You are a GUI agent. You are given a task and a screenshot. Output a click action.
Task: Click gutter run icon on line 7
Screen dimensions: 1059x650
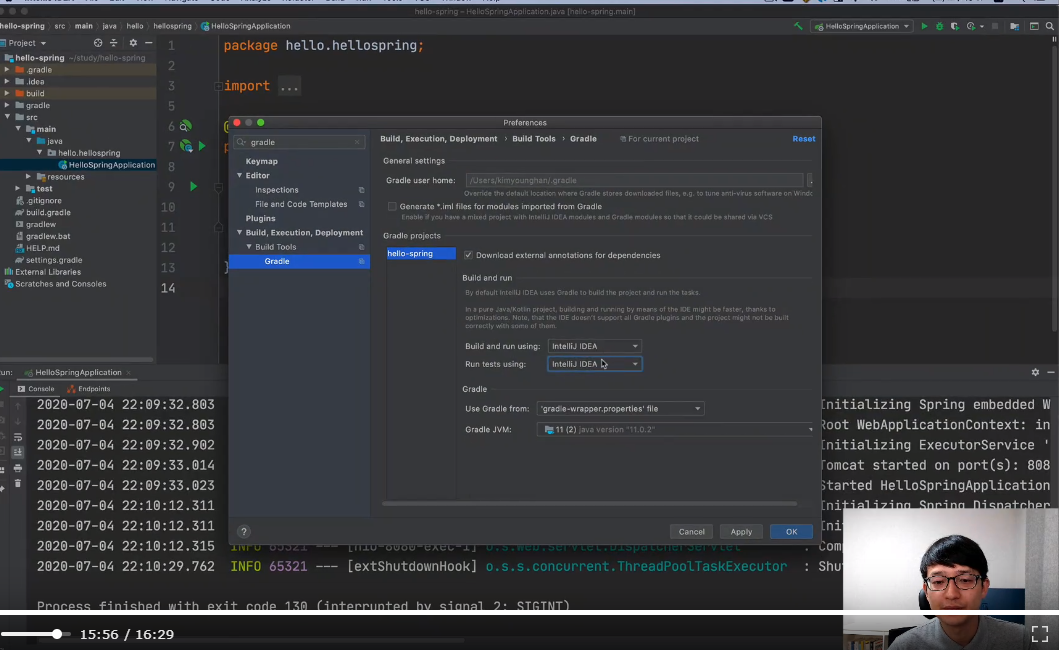click(x=201, y=146)
